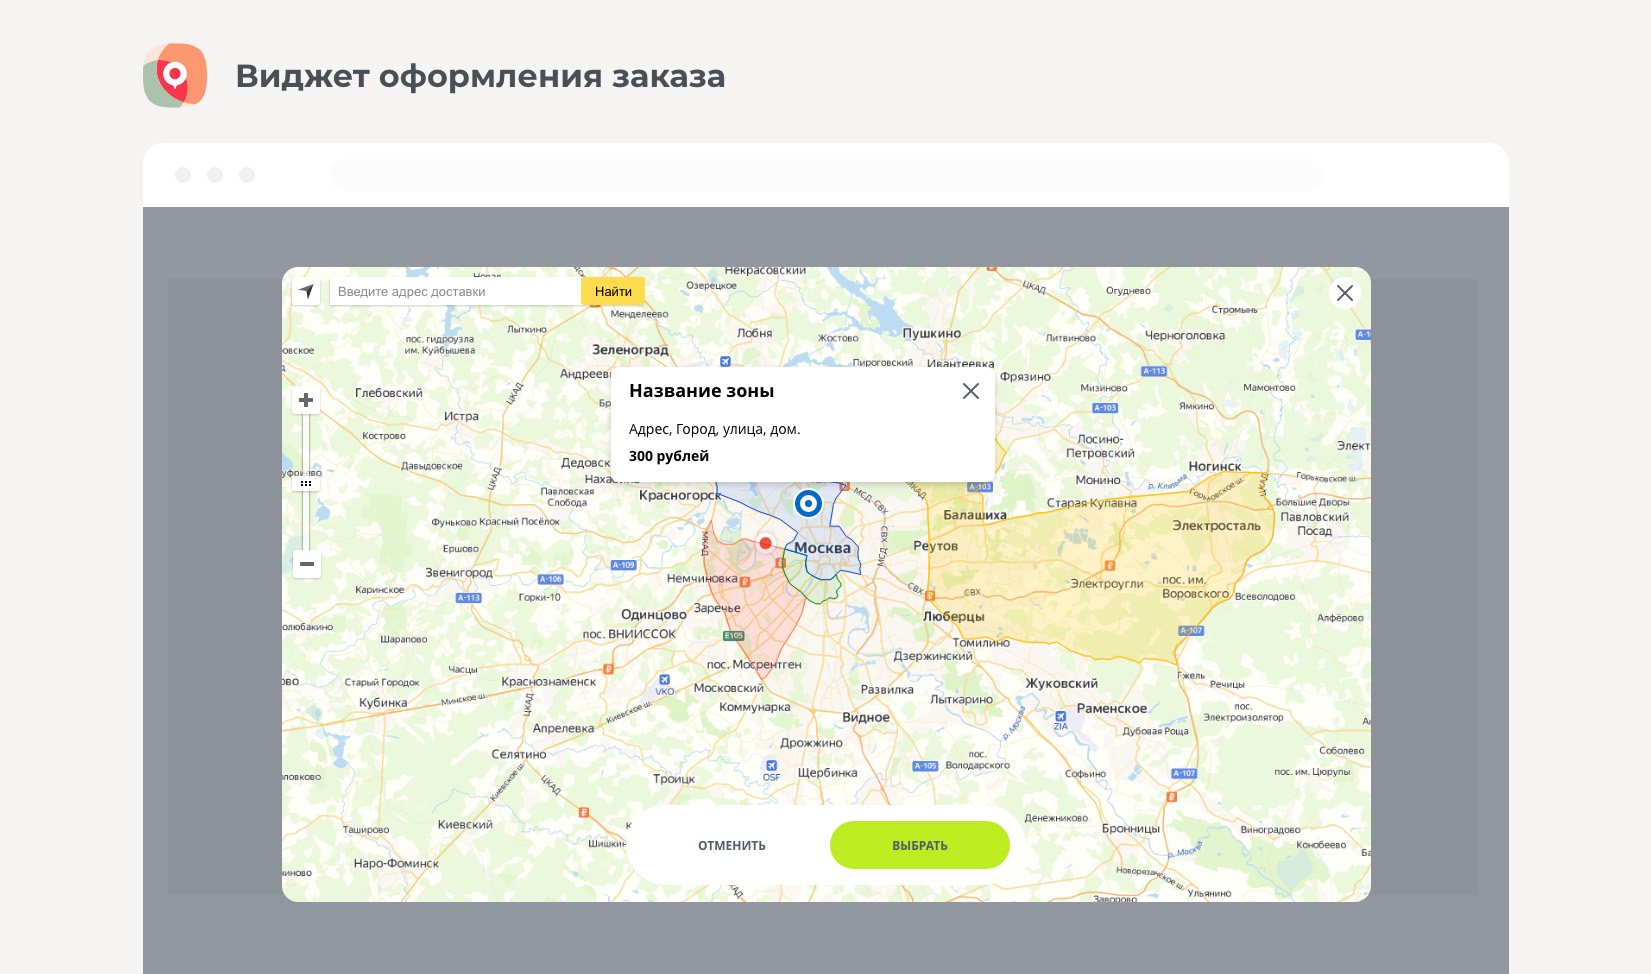Click the geolocation arrow icon
The image size is (1651, 974).
306,291
